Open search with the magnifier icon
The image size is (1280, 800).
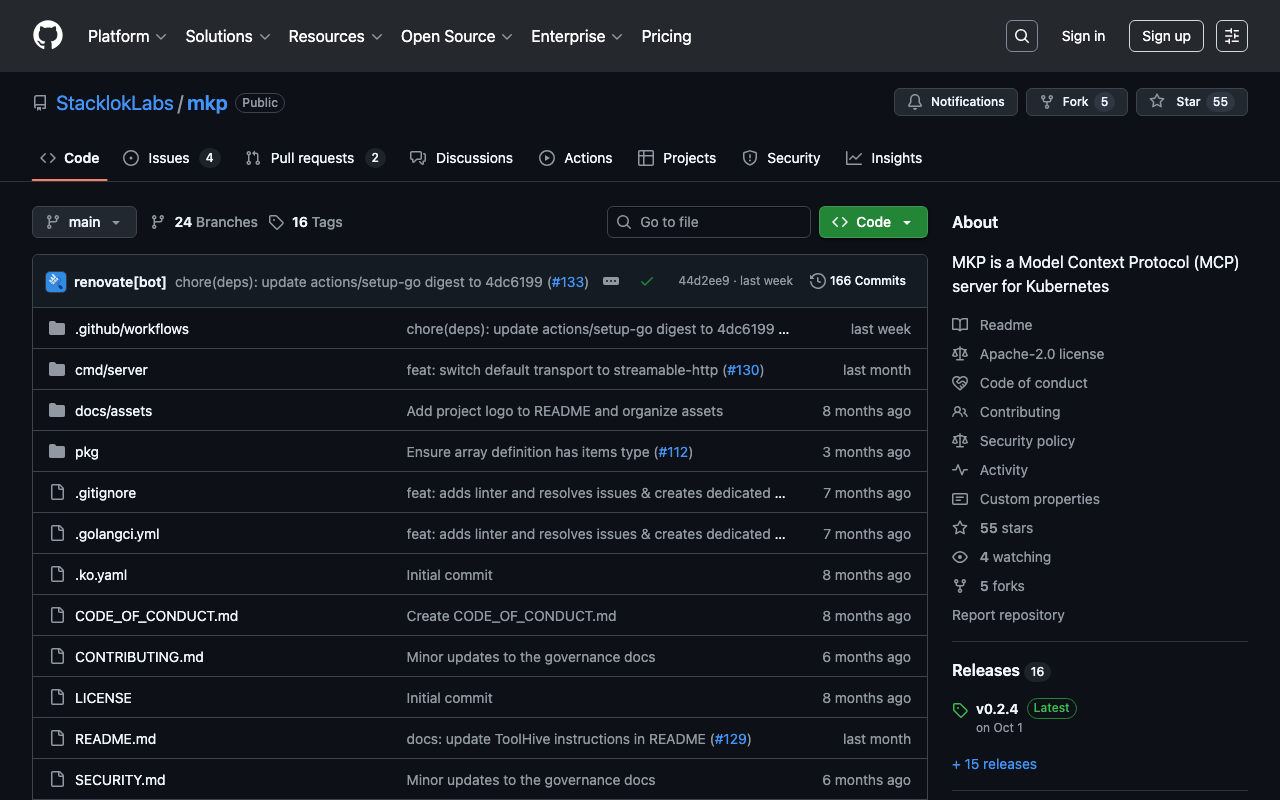click(1021, 36)
